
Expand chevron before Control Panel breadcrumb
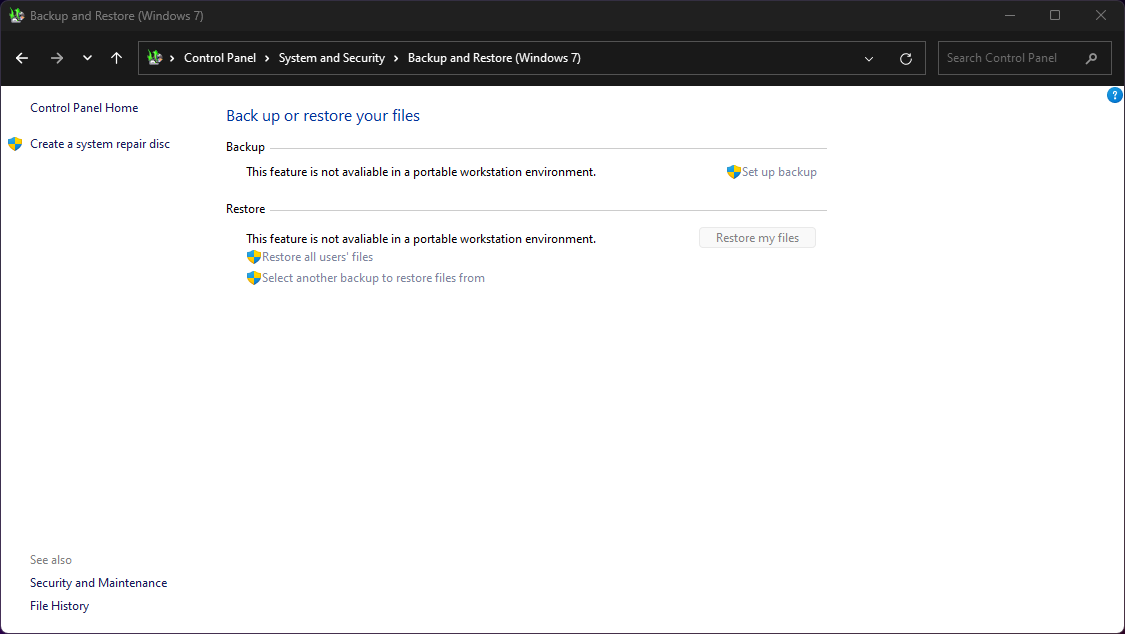(x=172, y=58)
